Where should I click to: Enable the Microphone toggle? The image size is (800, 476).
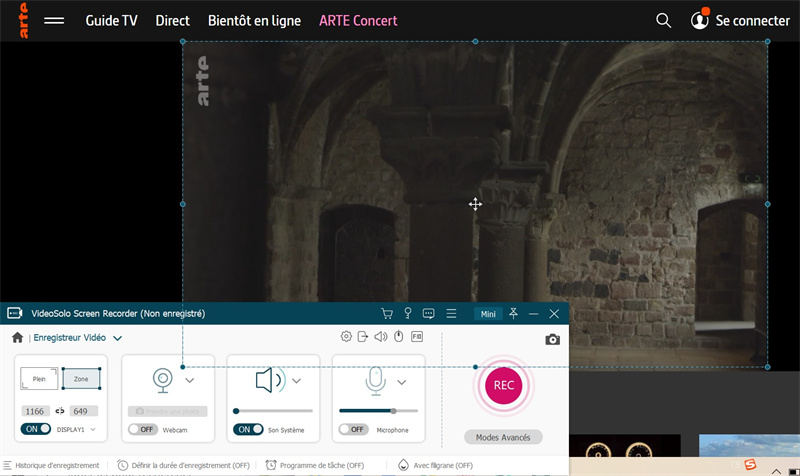[x=354, y=430]
